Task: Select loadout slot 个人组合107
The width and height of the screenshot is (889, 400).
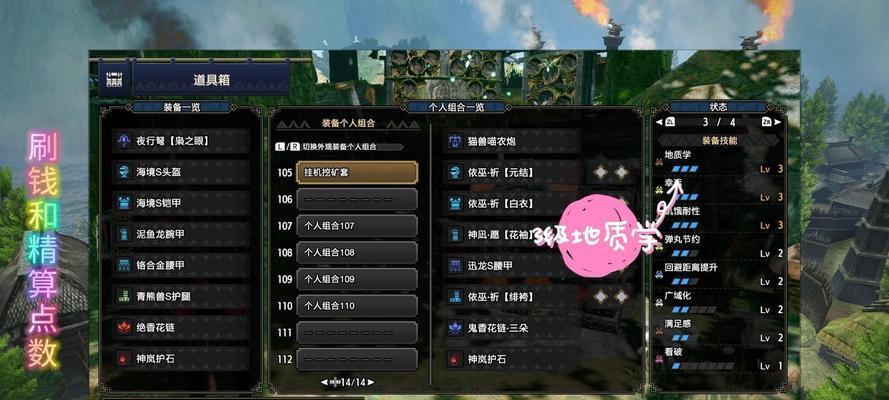Action: click(x=357, y=225)
